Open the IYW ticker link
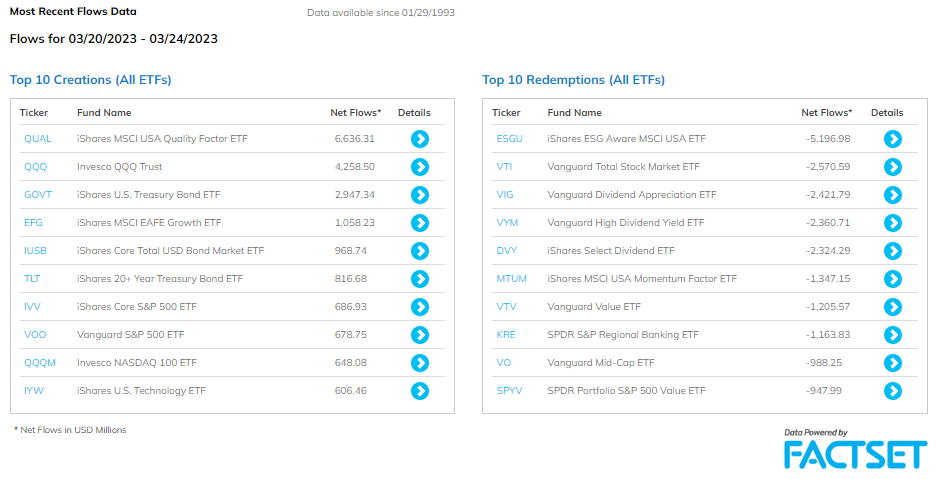 coord(33,391)
